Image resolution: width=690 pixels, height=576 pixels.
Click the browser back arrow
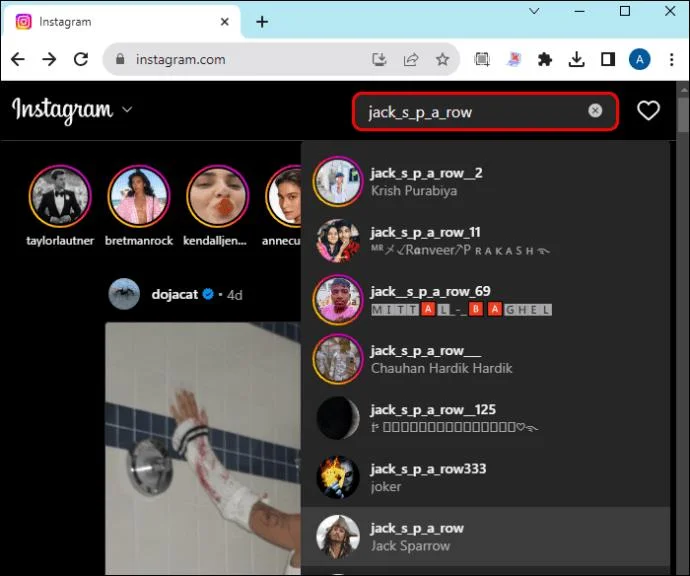click(x=18, y=59)
